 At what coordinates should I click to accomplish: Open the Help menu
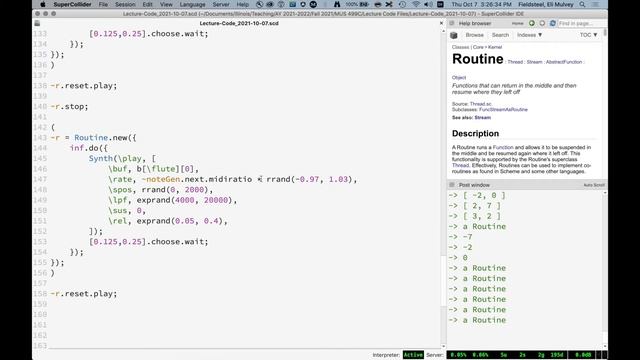click(x=242, y=4)
